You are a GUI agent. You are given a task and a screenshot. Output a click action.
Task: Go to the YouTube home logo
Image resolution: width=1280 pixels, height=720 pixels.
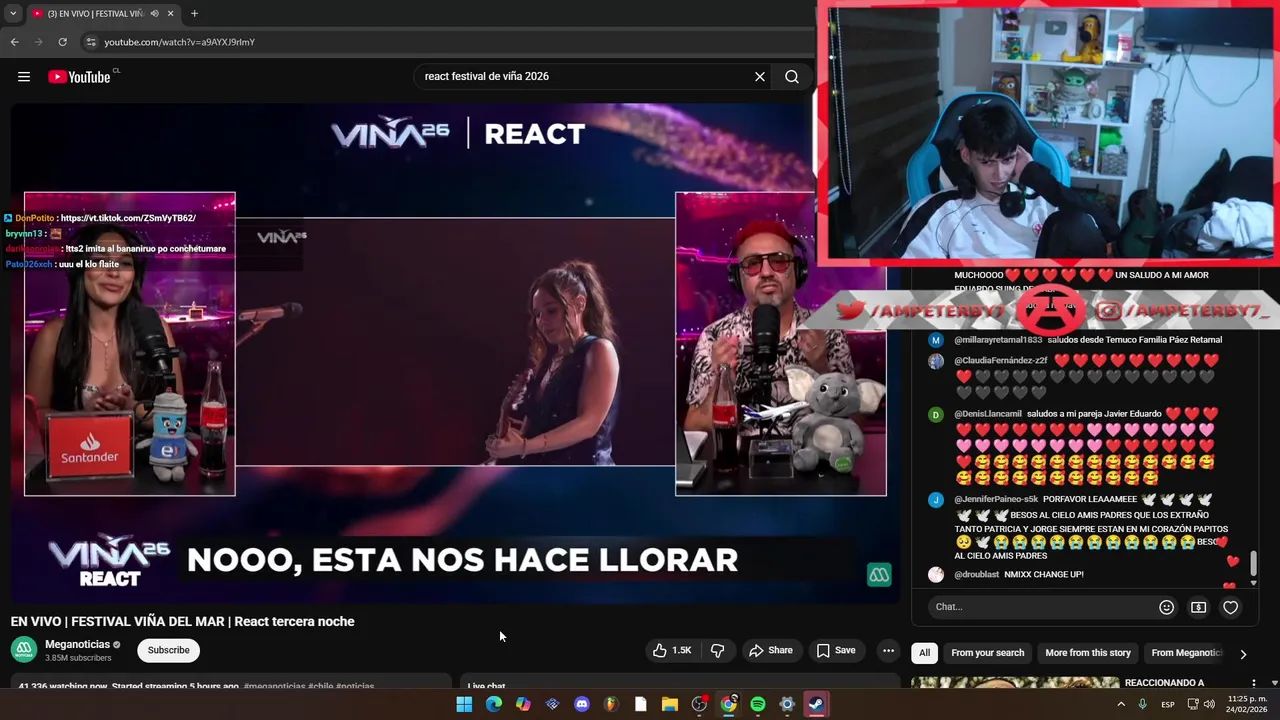79,77
